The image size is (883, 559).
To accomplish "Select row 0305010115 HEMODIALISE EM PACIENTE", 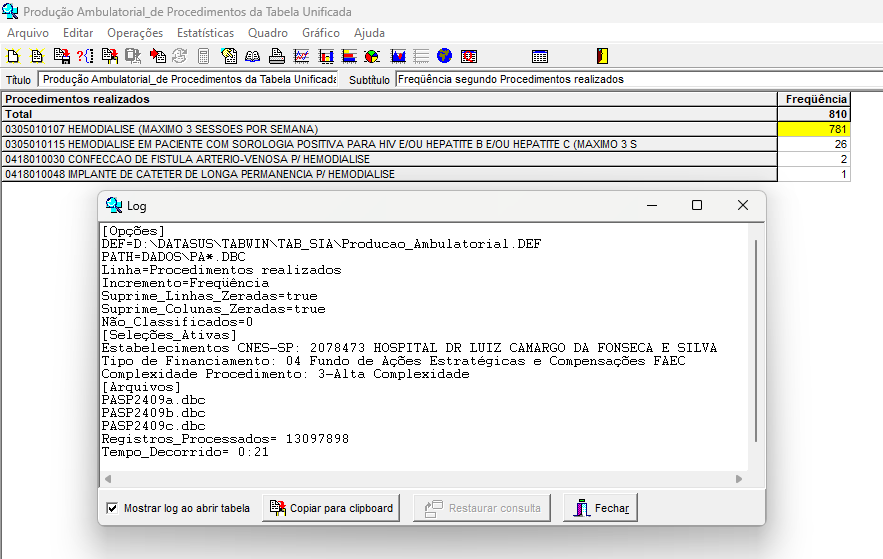I will (x=389, y=144).
